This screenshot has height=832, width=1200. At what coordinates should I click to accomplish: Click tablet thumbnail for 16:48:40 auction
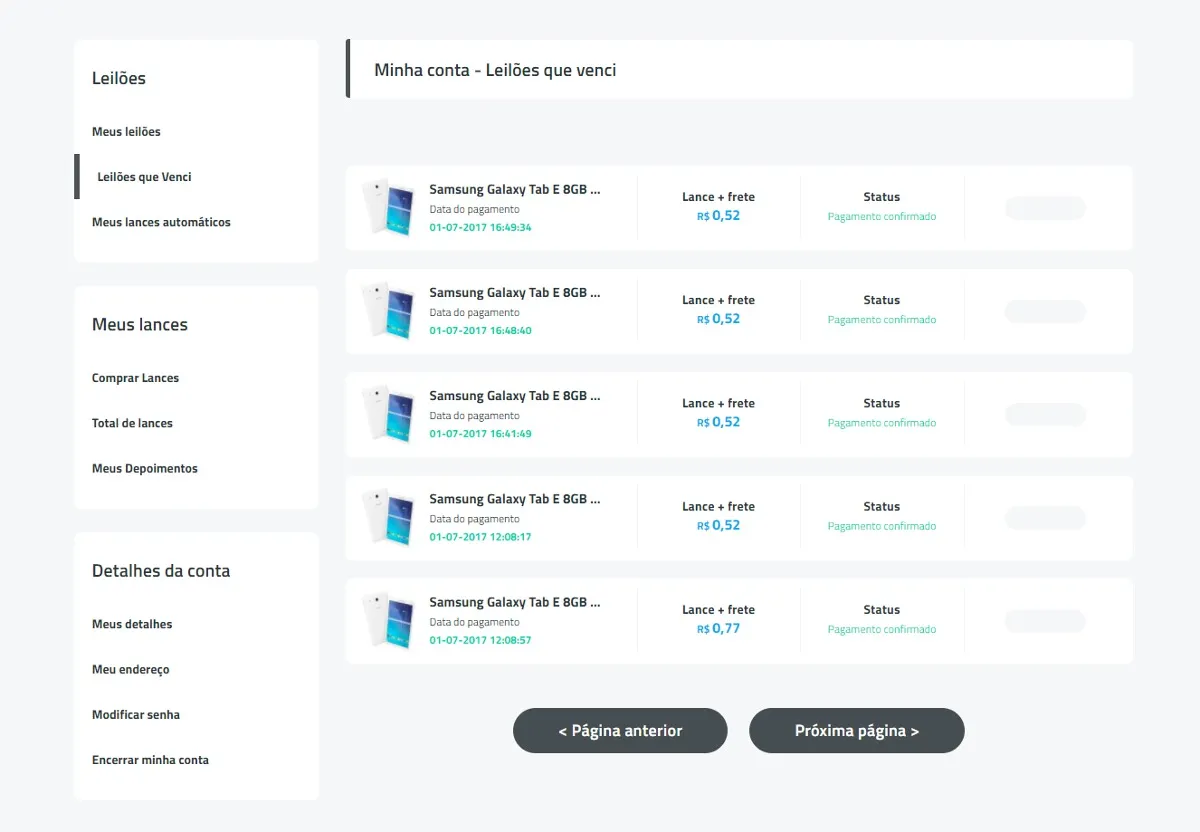coord(389,311)
